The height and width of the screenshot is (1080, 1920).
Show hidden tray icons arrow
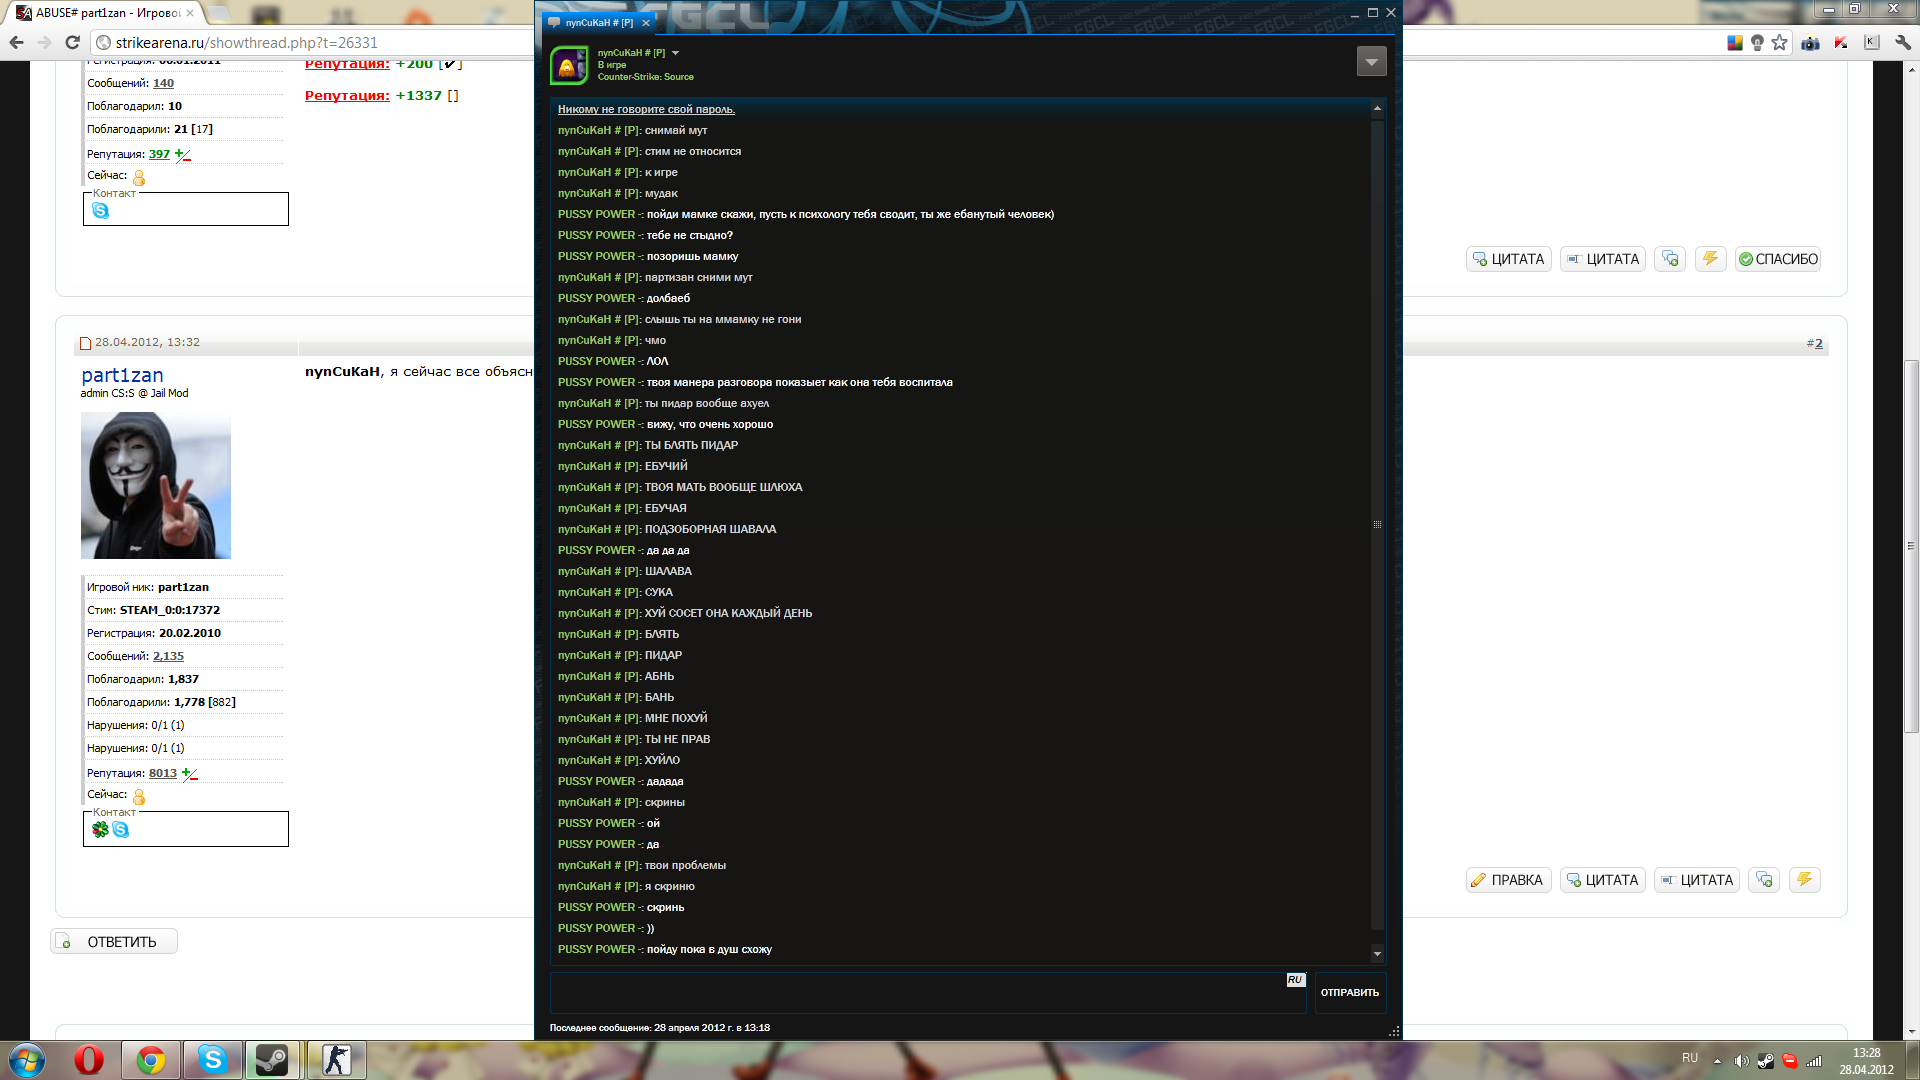[x=1717, y=1061]
